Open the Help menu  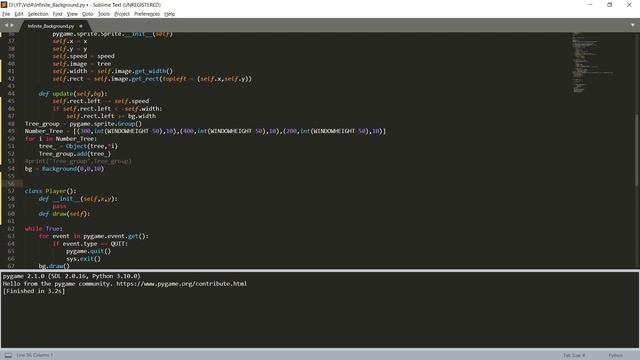click(169, 14)
